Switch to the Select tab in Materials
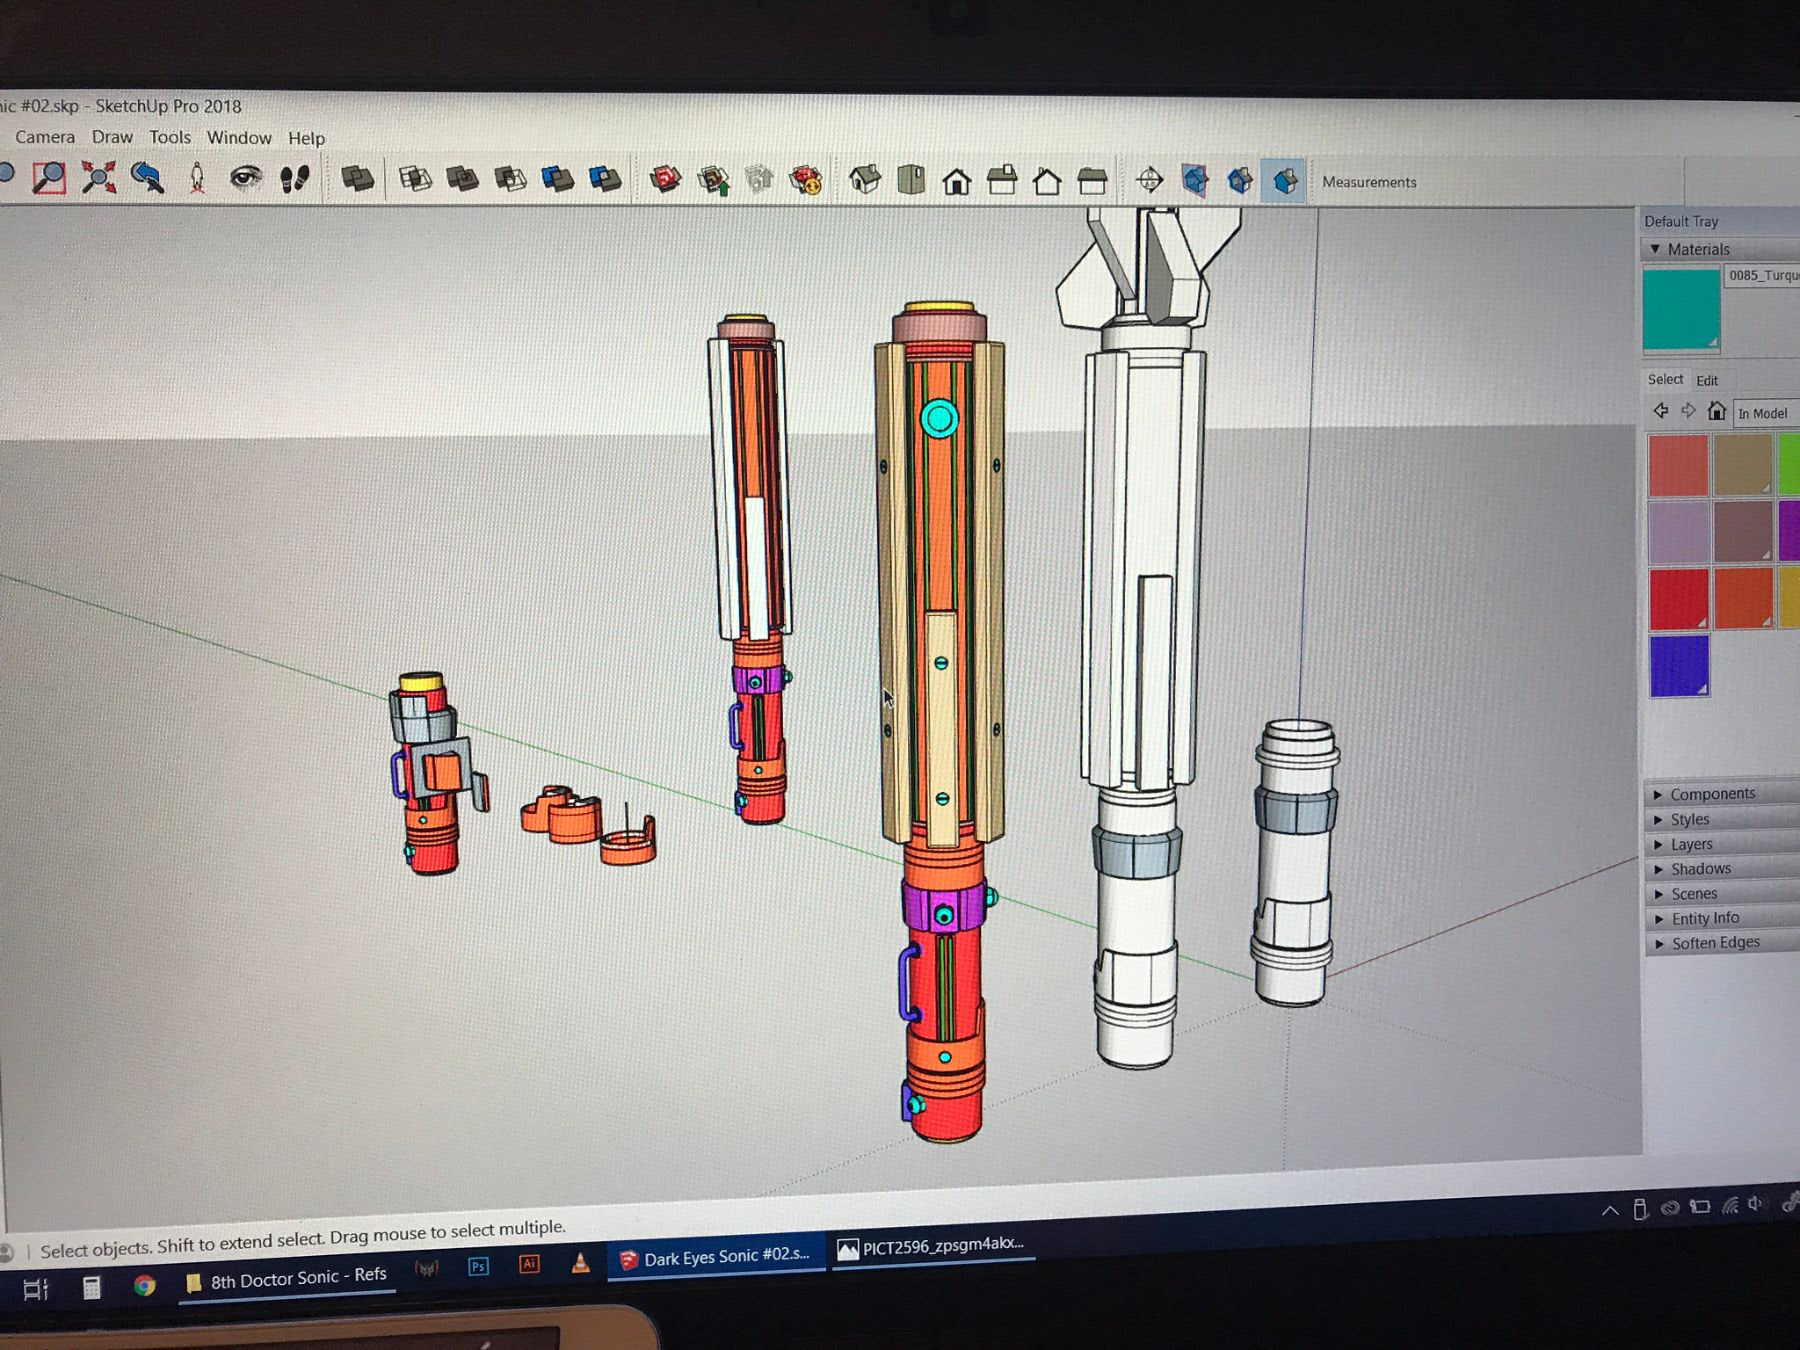 pos(1665,379)
